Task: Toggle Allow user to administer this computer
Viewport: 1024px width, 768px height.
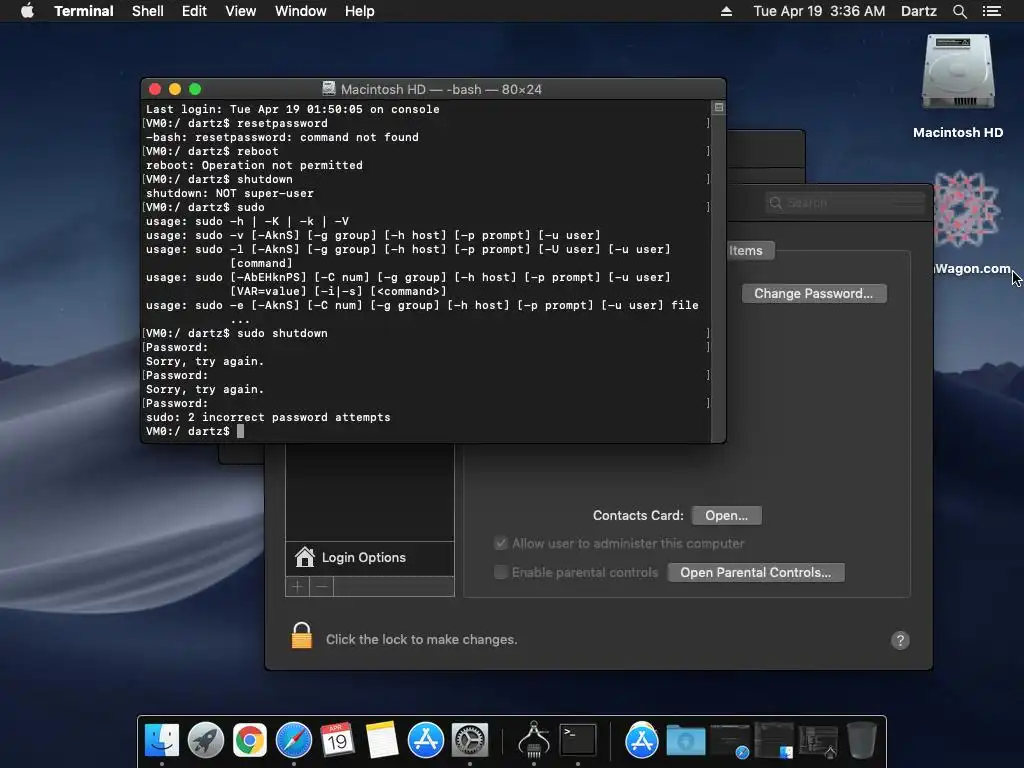Action: click(501, 543)
